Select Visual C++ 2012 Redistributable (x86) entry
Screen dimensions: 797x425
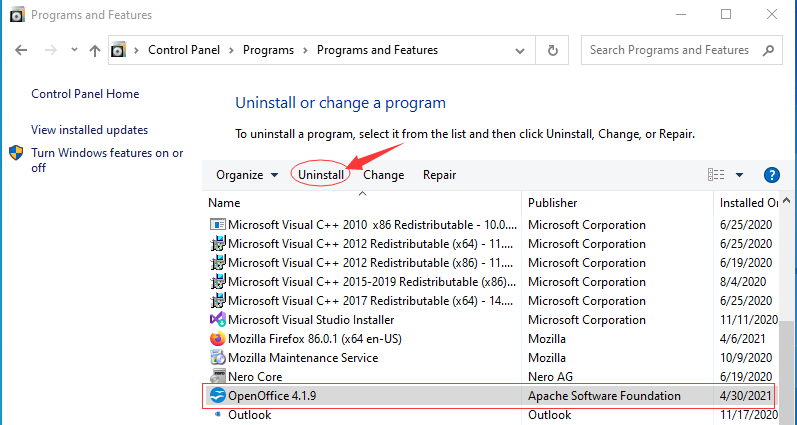[x=370, y=263]
